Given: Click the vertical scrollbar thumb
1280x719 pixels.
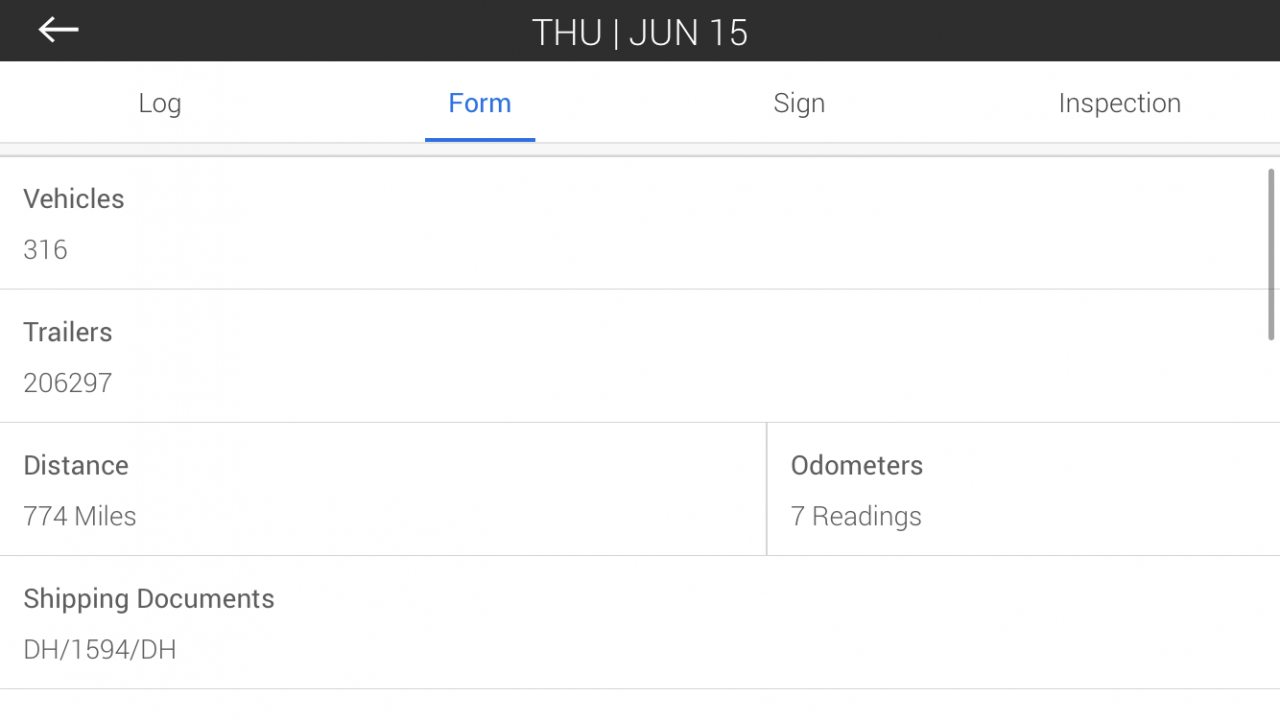Looking at the screenshot, I should pyautogui.click(x=1272, y=254).
